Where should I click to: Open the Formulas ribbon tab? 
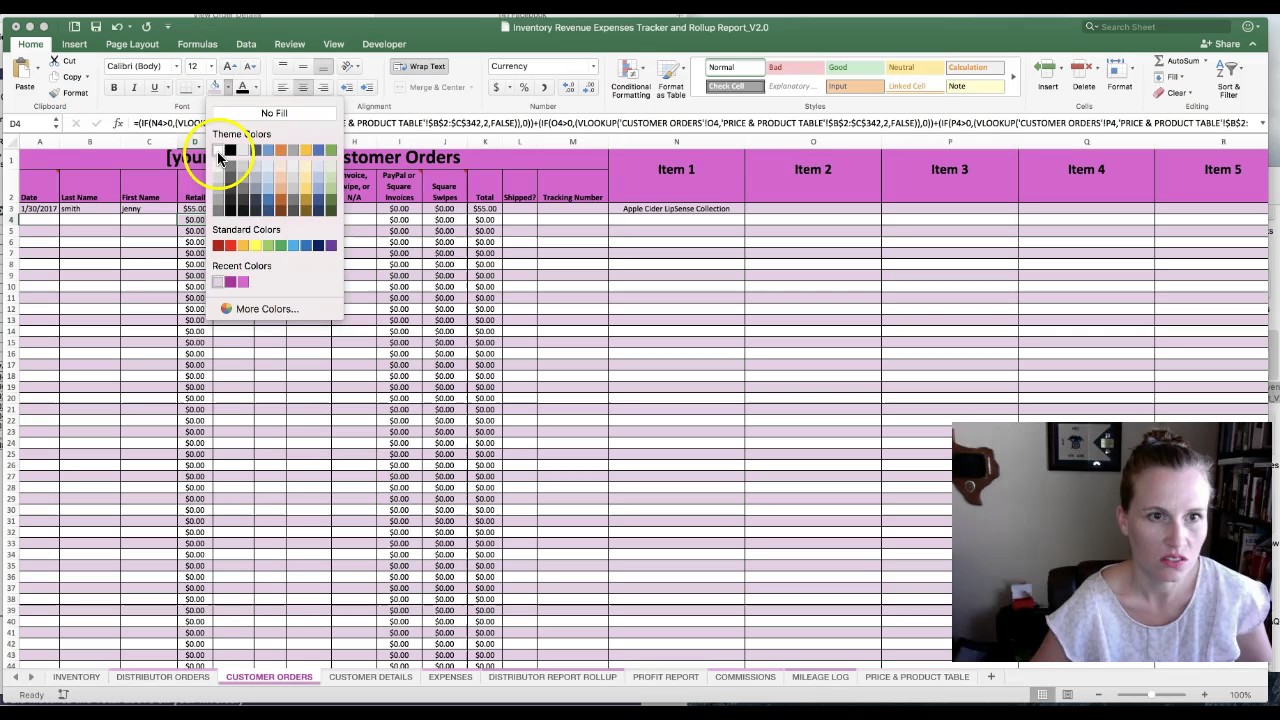click(197, 44)
